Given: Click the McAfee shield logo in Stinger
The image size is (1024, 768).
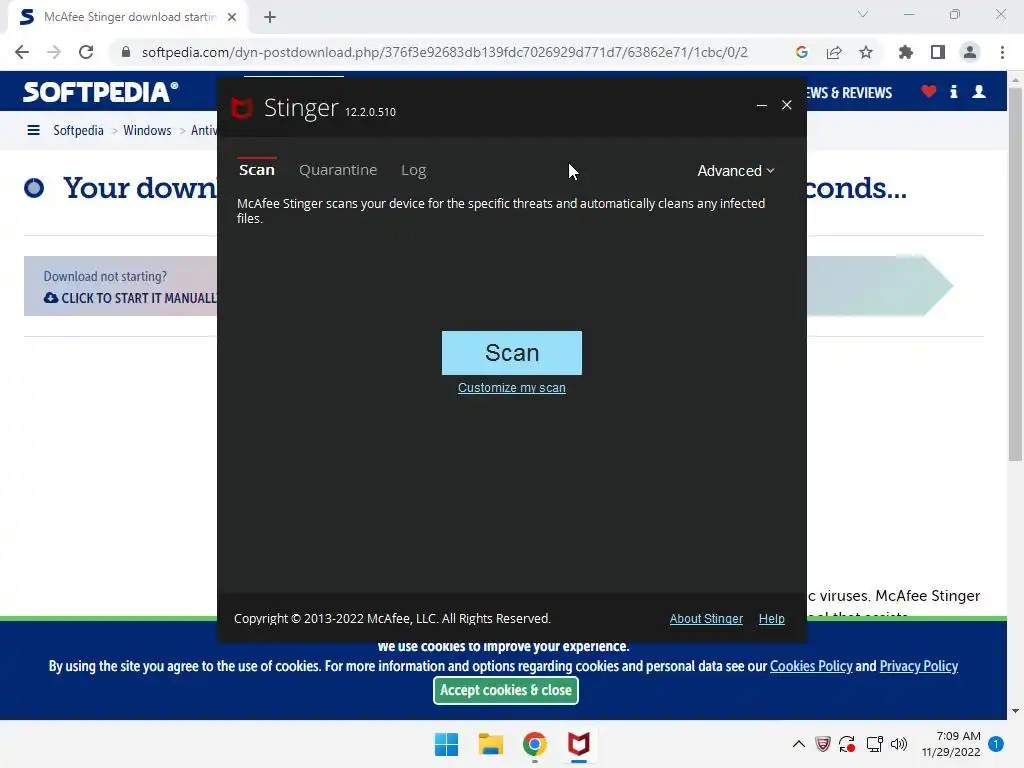Looking at the screenshot, I should pos(242,108).
